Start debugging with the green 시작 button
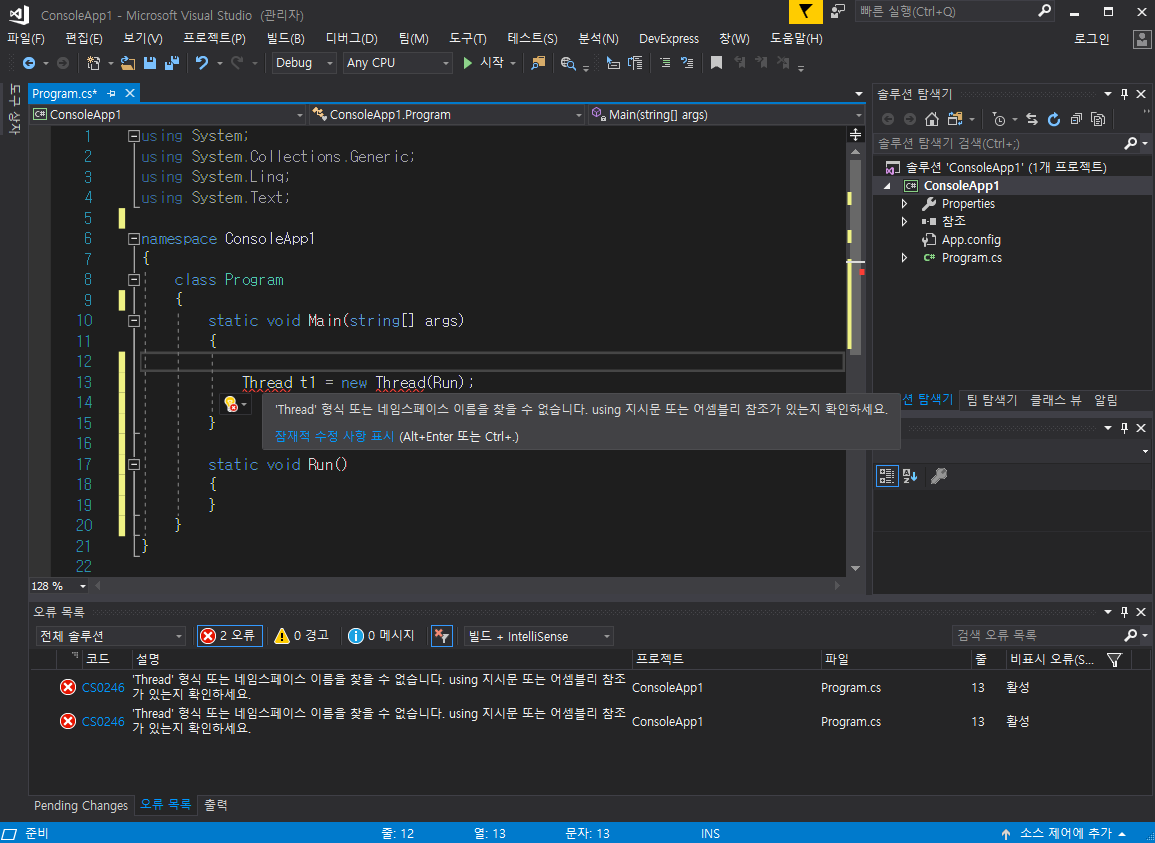 click(483, 63)
